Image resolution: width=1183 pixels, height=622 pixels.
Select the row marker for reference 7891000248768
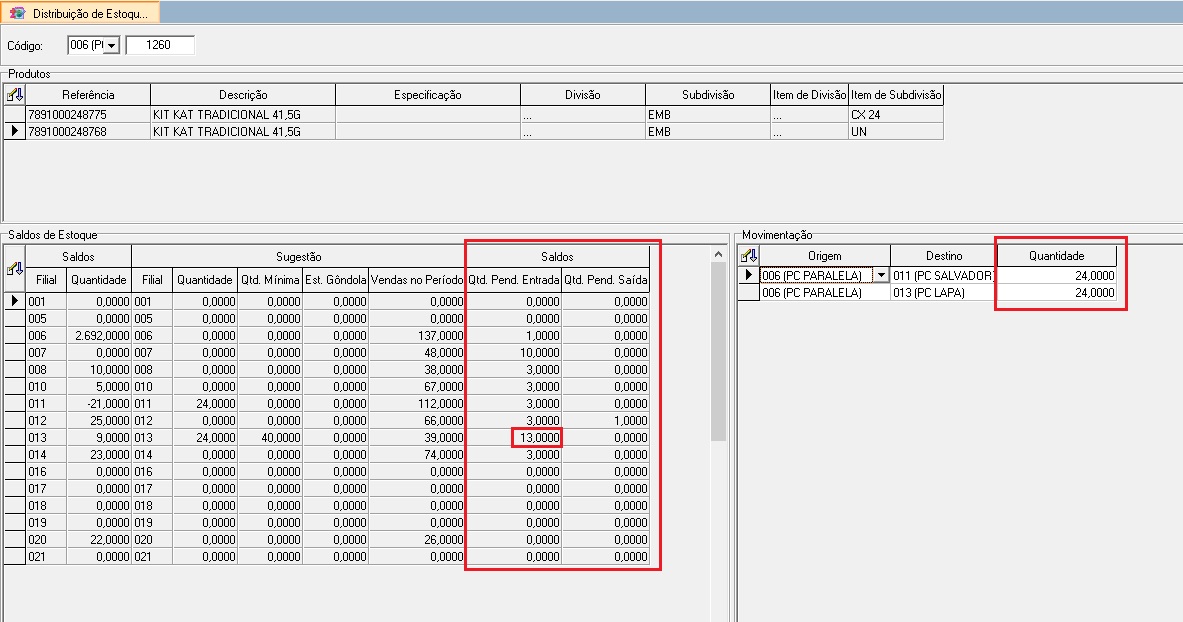pyautogui.click(x=14, y=131)
